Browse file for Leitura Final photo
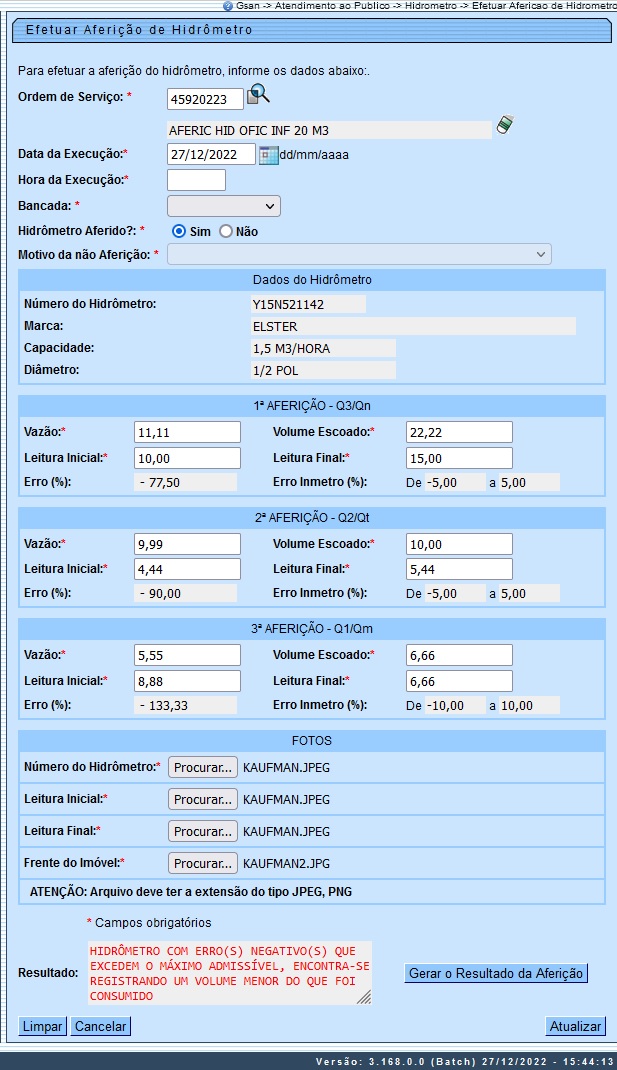The image size is (617, 1070). (203, 831)
